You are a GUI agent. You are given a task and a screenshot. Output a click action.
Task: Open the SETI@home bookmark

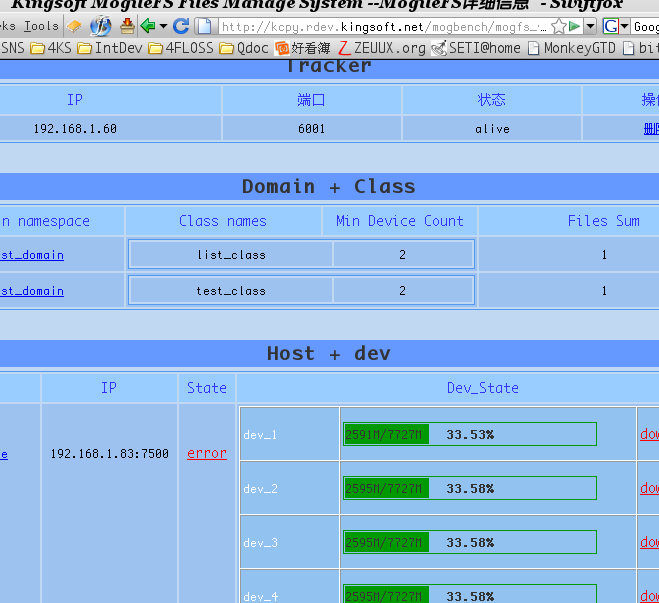coord(475,47)
